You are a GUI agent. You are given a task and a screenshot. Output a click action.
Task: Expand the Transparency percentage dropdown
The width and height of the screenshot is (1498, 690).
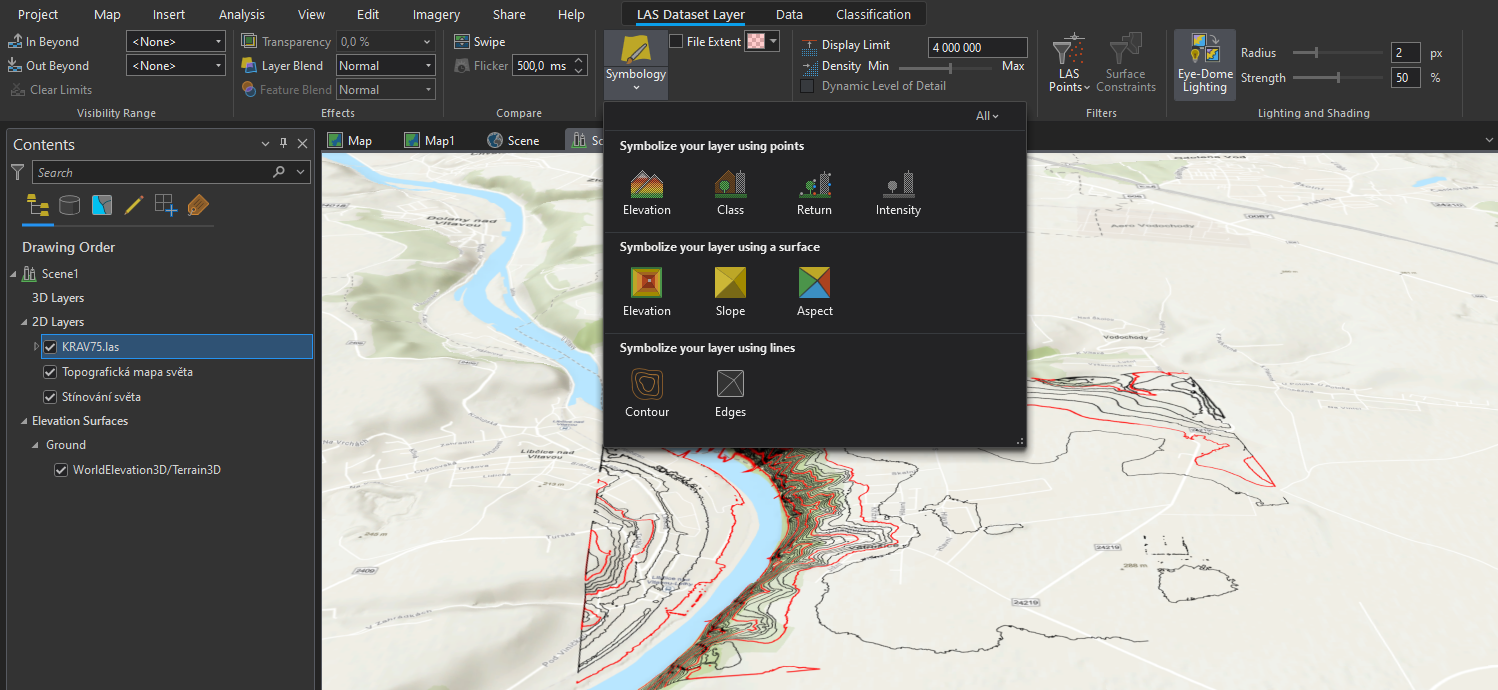click(x=427, y=42)
